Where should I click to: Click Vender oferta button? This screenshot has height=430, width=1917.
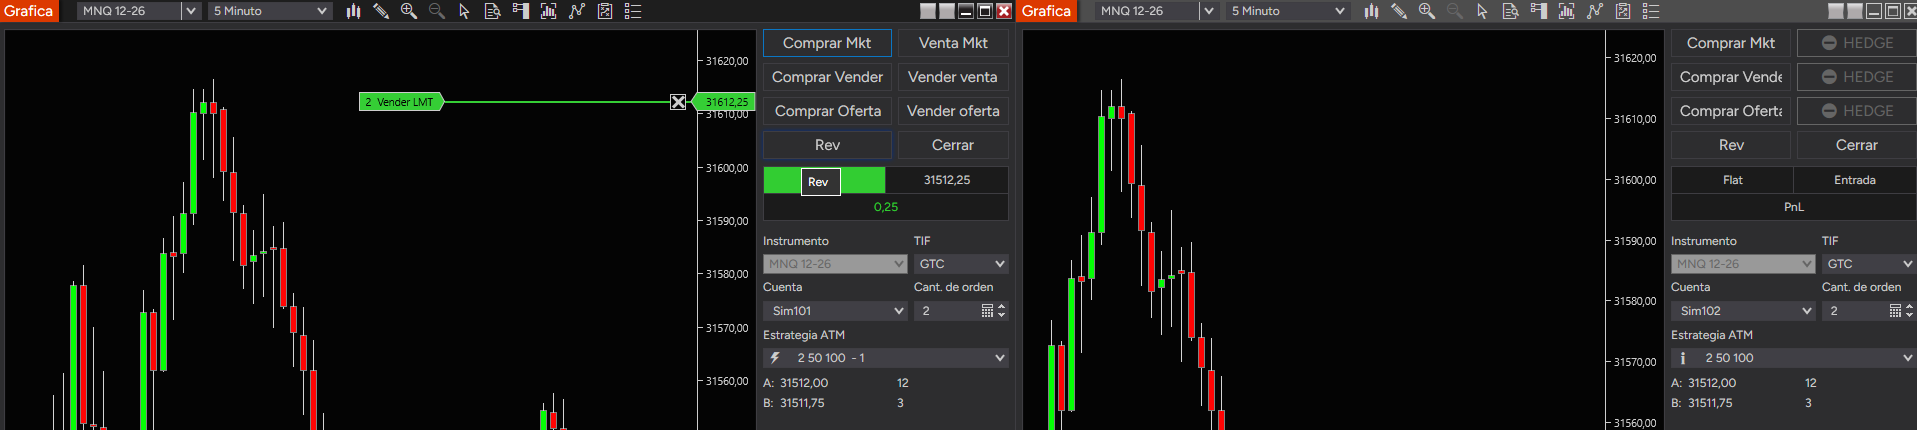click(x=953, y=111)
